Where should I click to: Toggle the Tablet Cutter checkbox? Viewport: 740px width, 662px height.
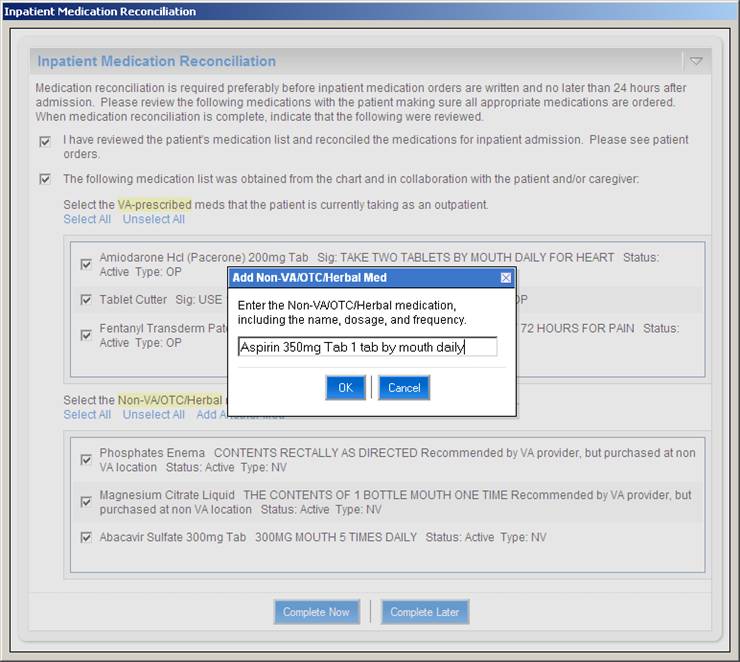(x=87, y=300)
